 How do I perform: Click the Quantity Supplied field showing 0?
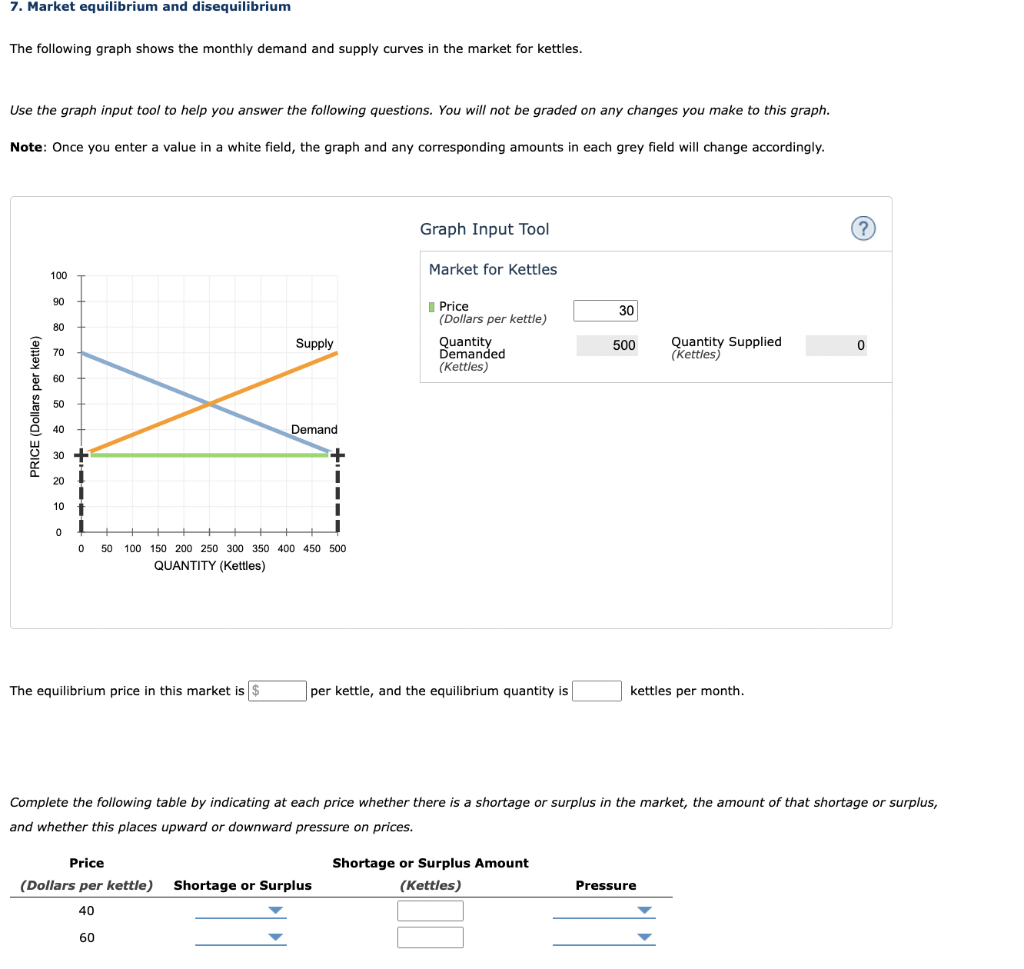(x=836, y=344)
